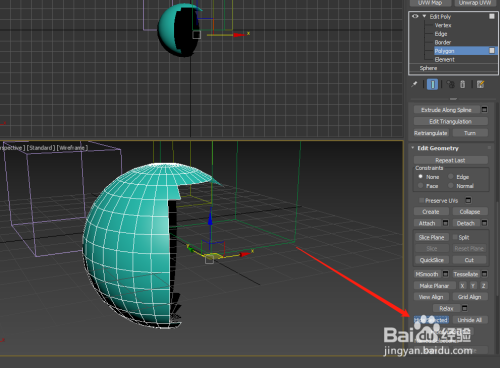Click the Turn button
Screen dimensions: 500x368
click(470, 133)
